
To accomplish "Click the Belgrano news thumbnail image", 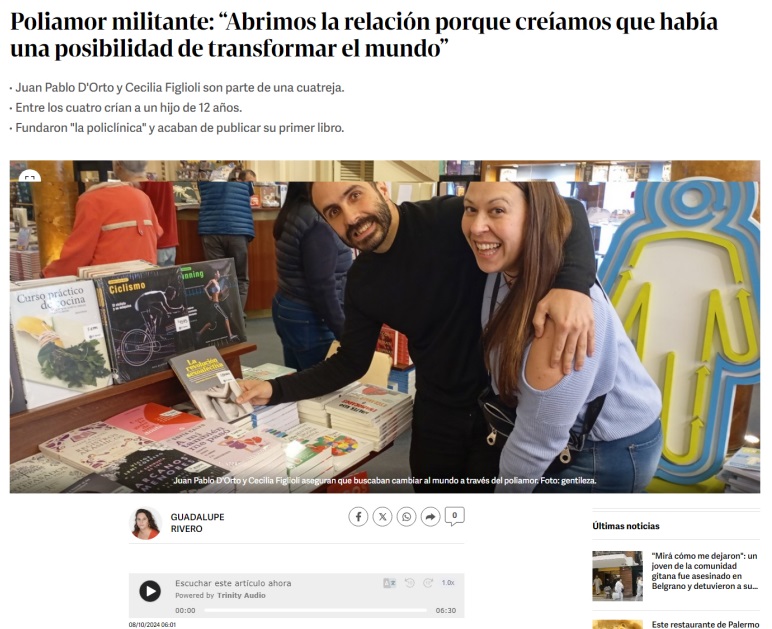I will tap(617, 576).
